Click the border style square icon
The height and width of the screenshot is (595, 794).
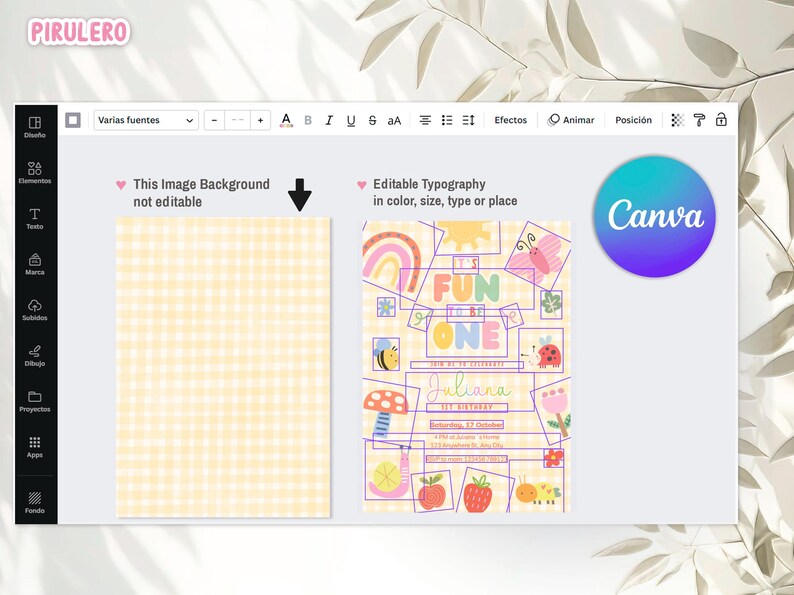coord(73,120)
